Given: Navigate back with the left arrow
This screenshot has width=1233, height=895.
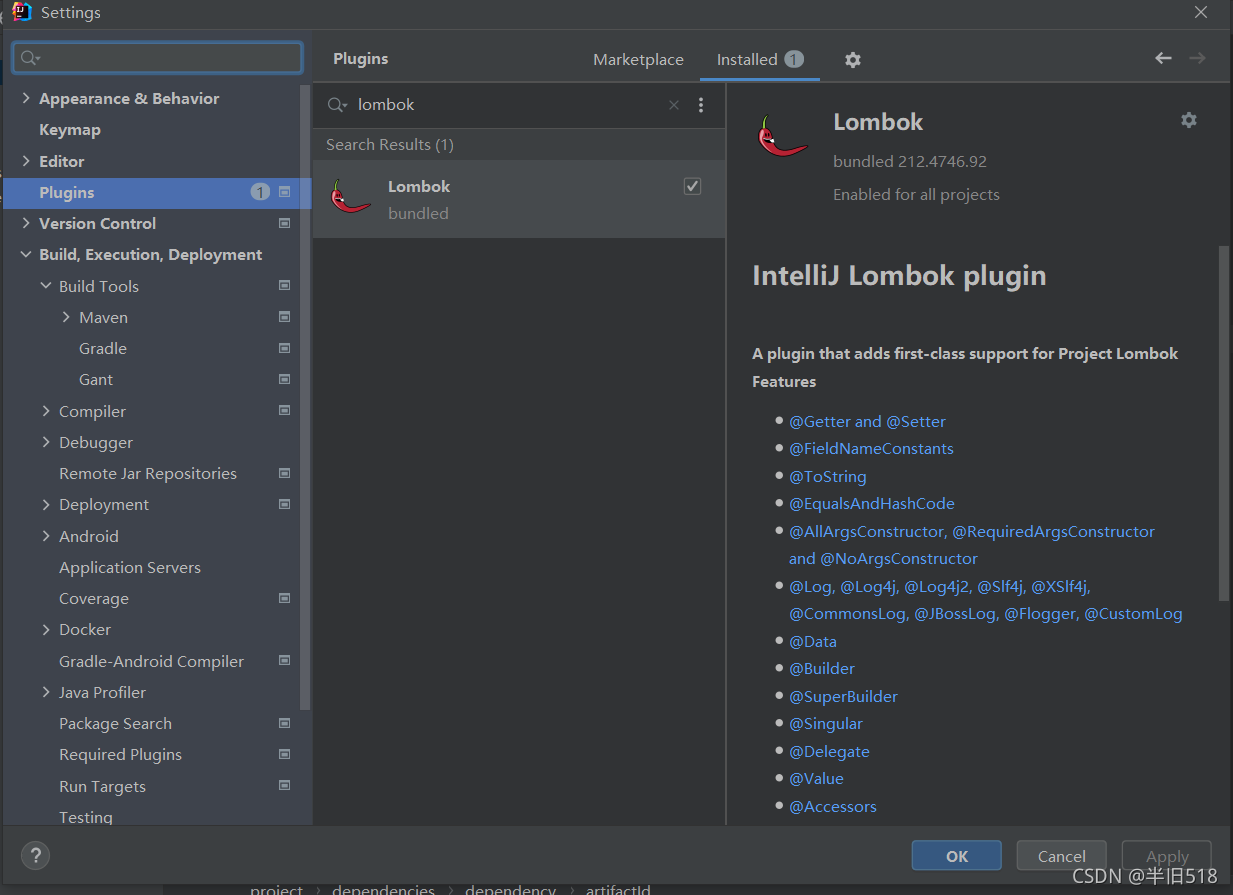Looking at the screenshot, I should pos(1163,58).
